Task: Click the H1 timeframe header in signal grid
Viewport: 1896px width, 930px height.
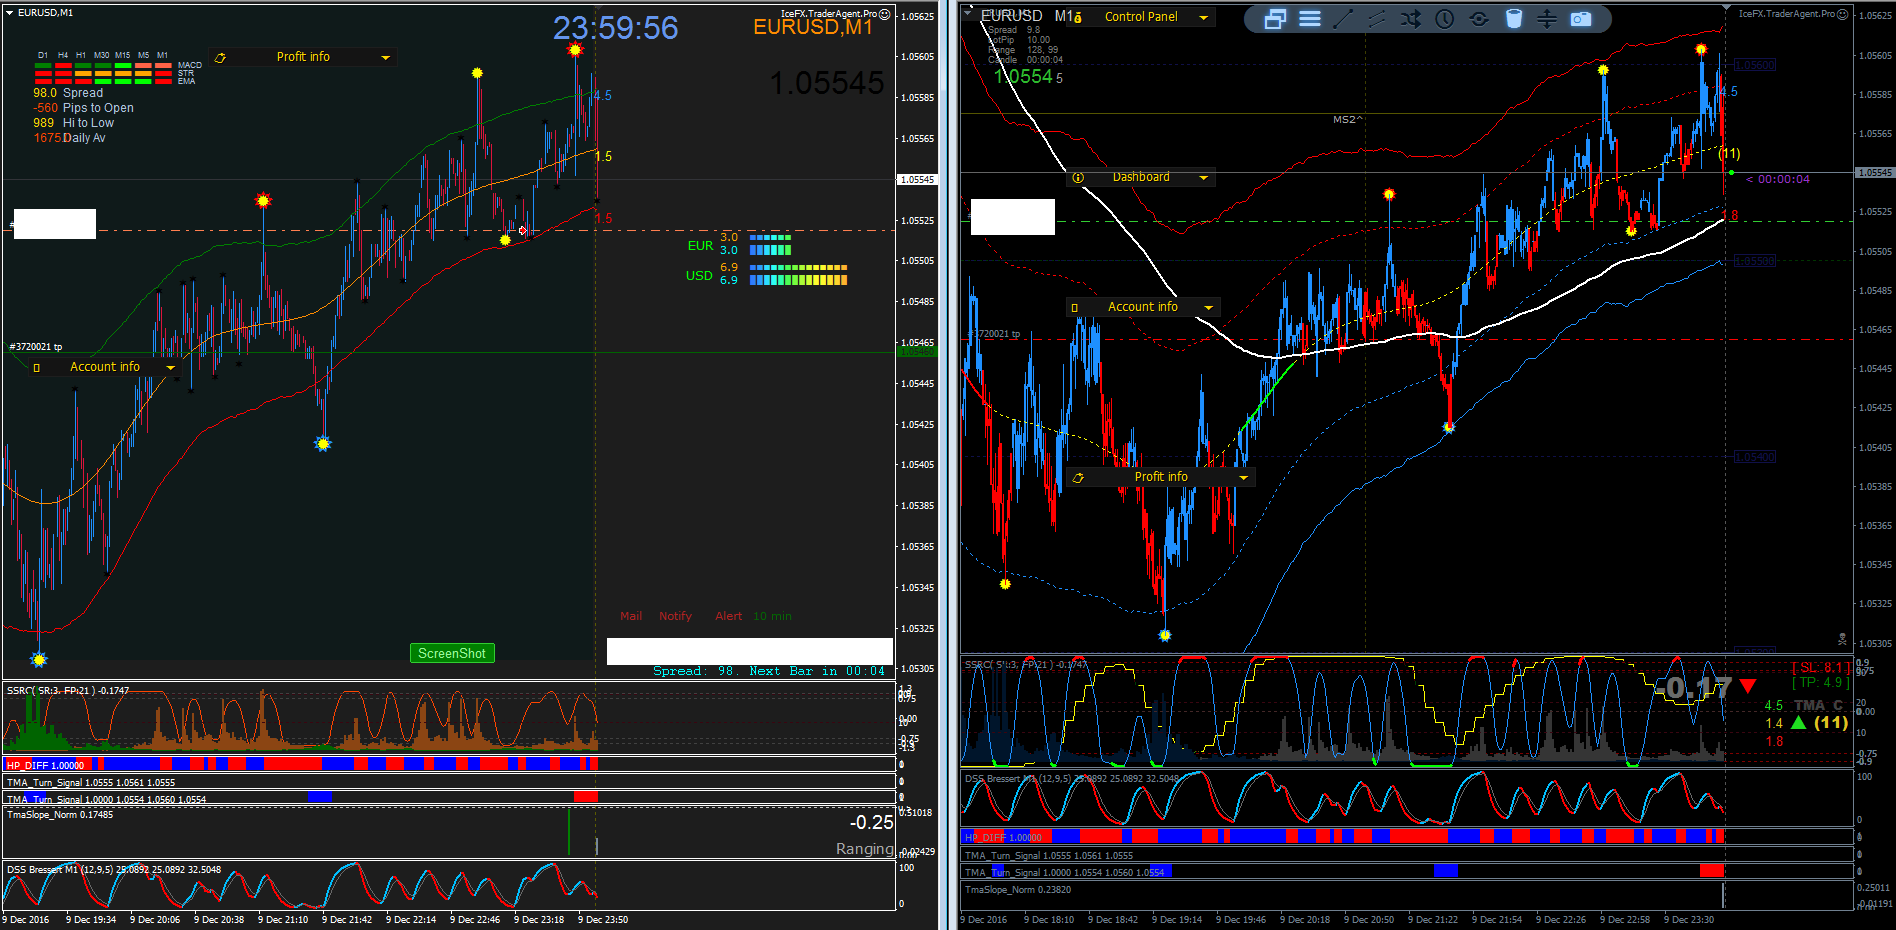Action: click(x=82, y=55)
